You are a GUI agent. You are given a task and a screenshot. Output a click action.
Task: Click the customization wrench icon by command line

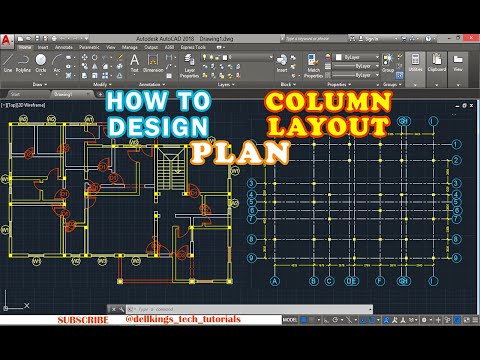(121, 309)
